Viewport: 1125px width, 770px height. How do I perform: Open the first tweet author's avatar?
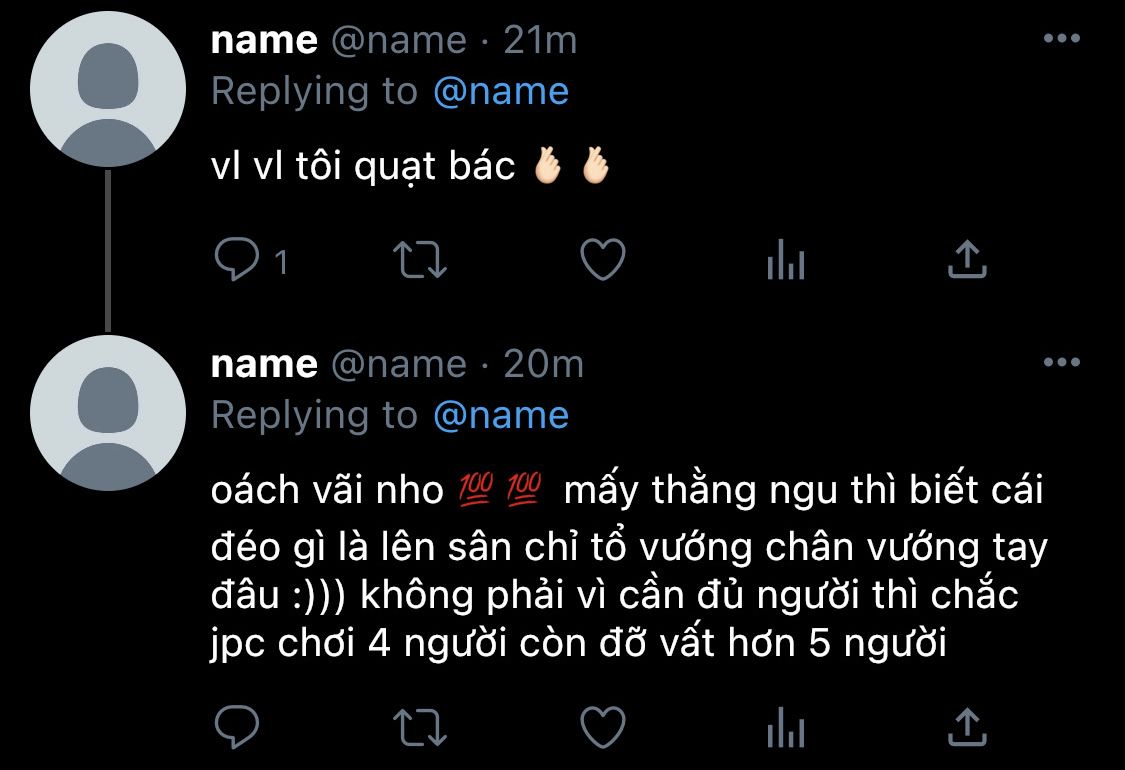pos(108,90)
